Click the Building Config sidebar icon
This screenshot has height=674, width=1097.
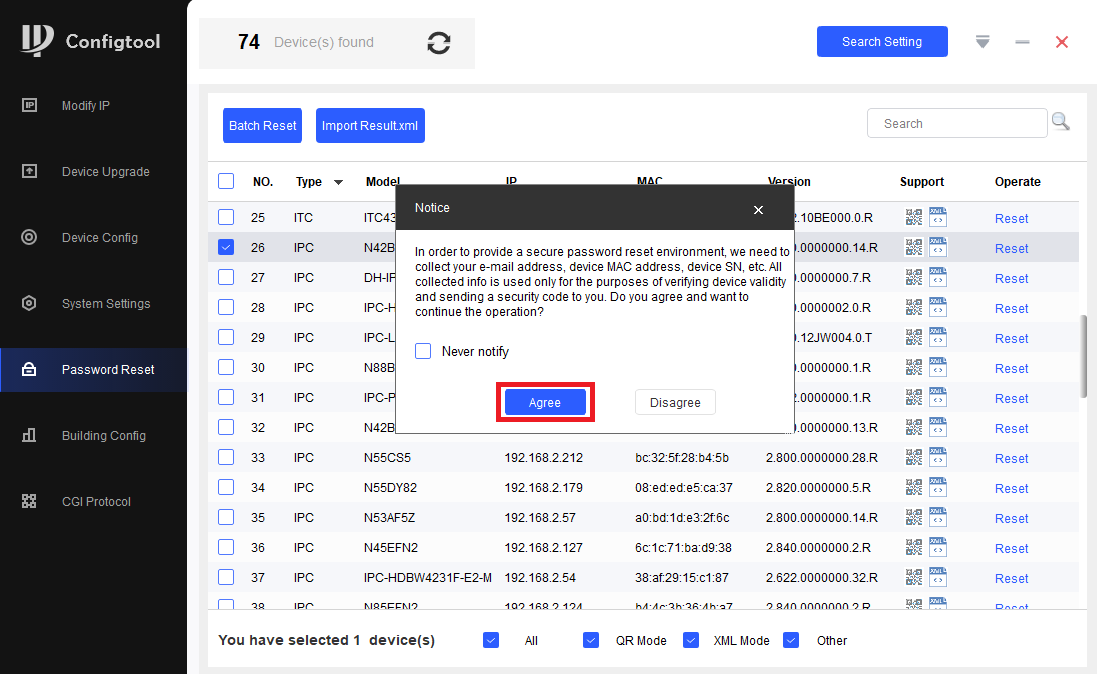29,435
